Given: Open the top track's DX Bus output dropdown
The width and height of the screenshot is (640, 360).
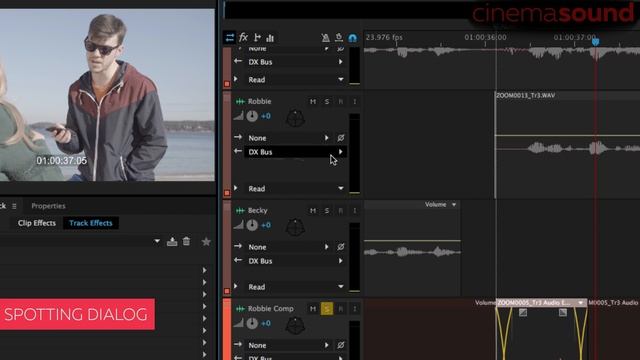Looking at the screenshot, I should [x=295, y=62].
